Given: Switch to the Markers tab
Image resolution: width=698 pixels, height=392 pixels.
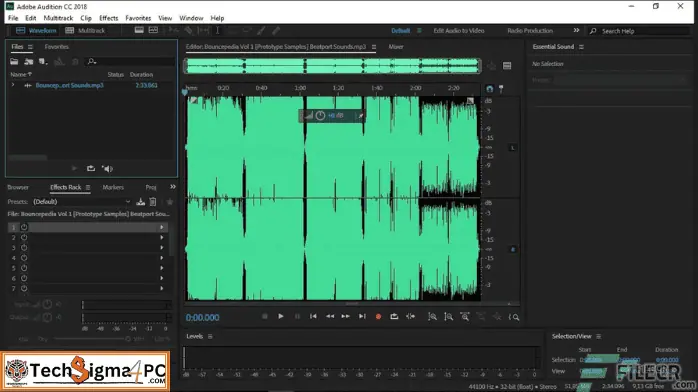Looking at the screenshot, I should click(113, 187).
